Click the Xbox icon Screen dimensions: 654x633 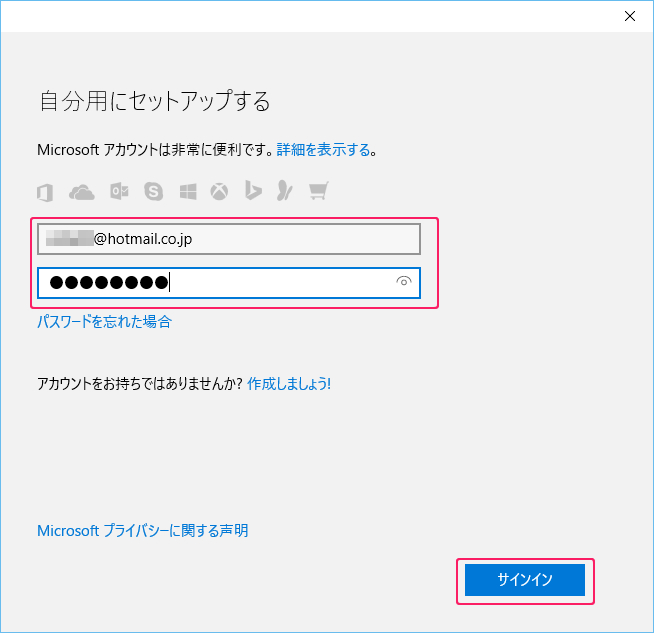point(219,191)
